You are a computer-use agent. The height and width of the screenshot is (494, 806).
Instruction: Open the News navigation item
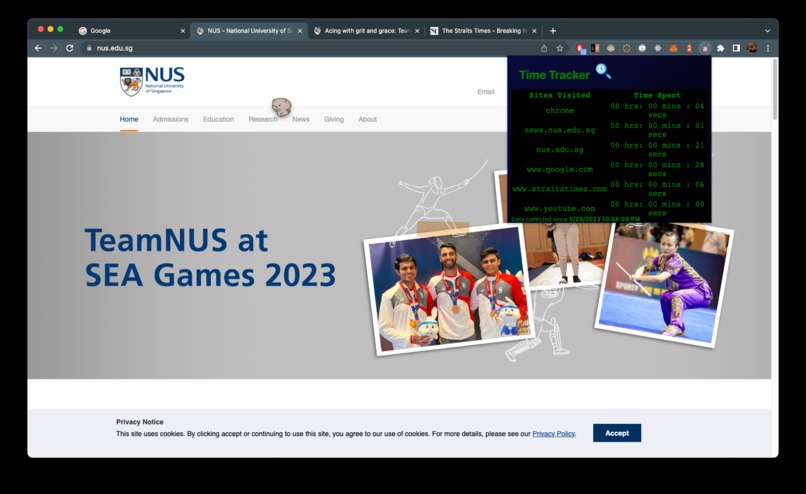coord(301,119)
